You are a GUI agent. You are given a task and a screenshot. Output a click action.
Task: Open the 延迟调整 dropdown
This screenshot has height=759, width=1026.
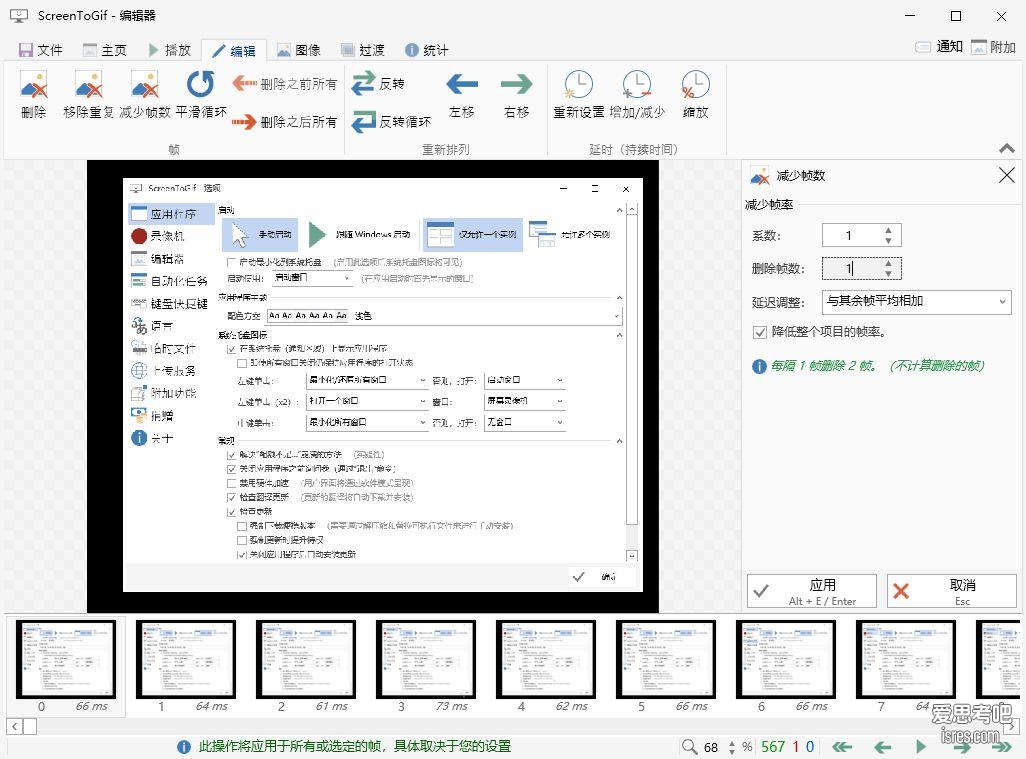(x=916, y=301)
